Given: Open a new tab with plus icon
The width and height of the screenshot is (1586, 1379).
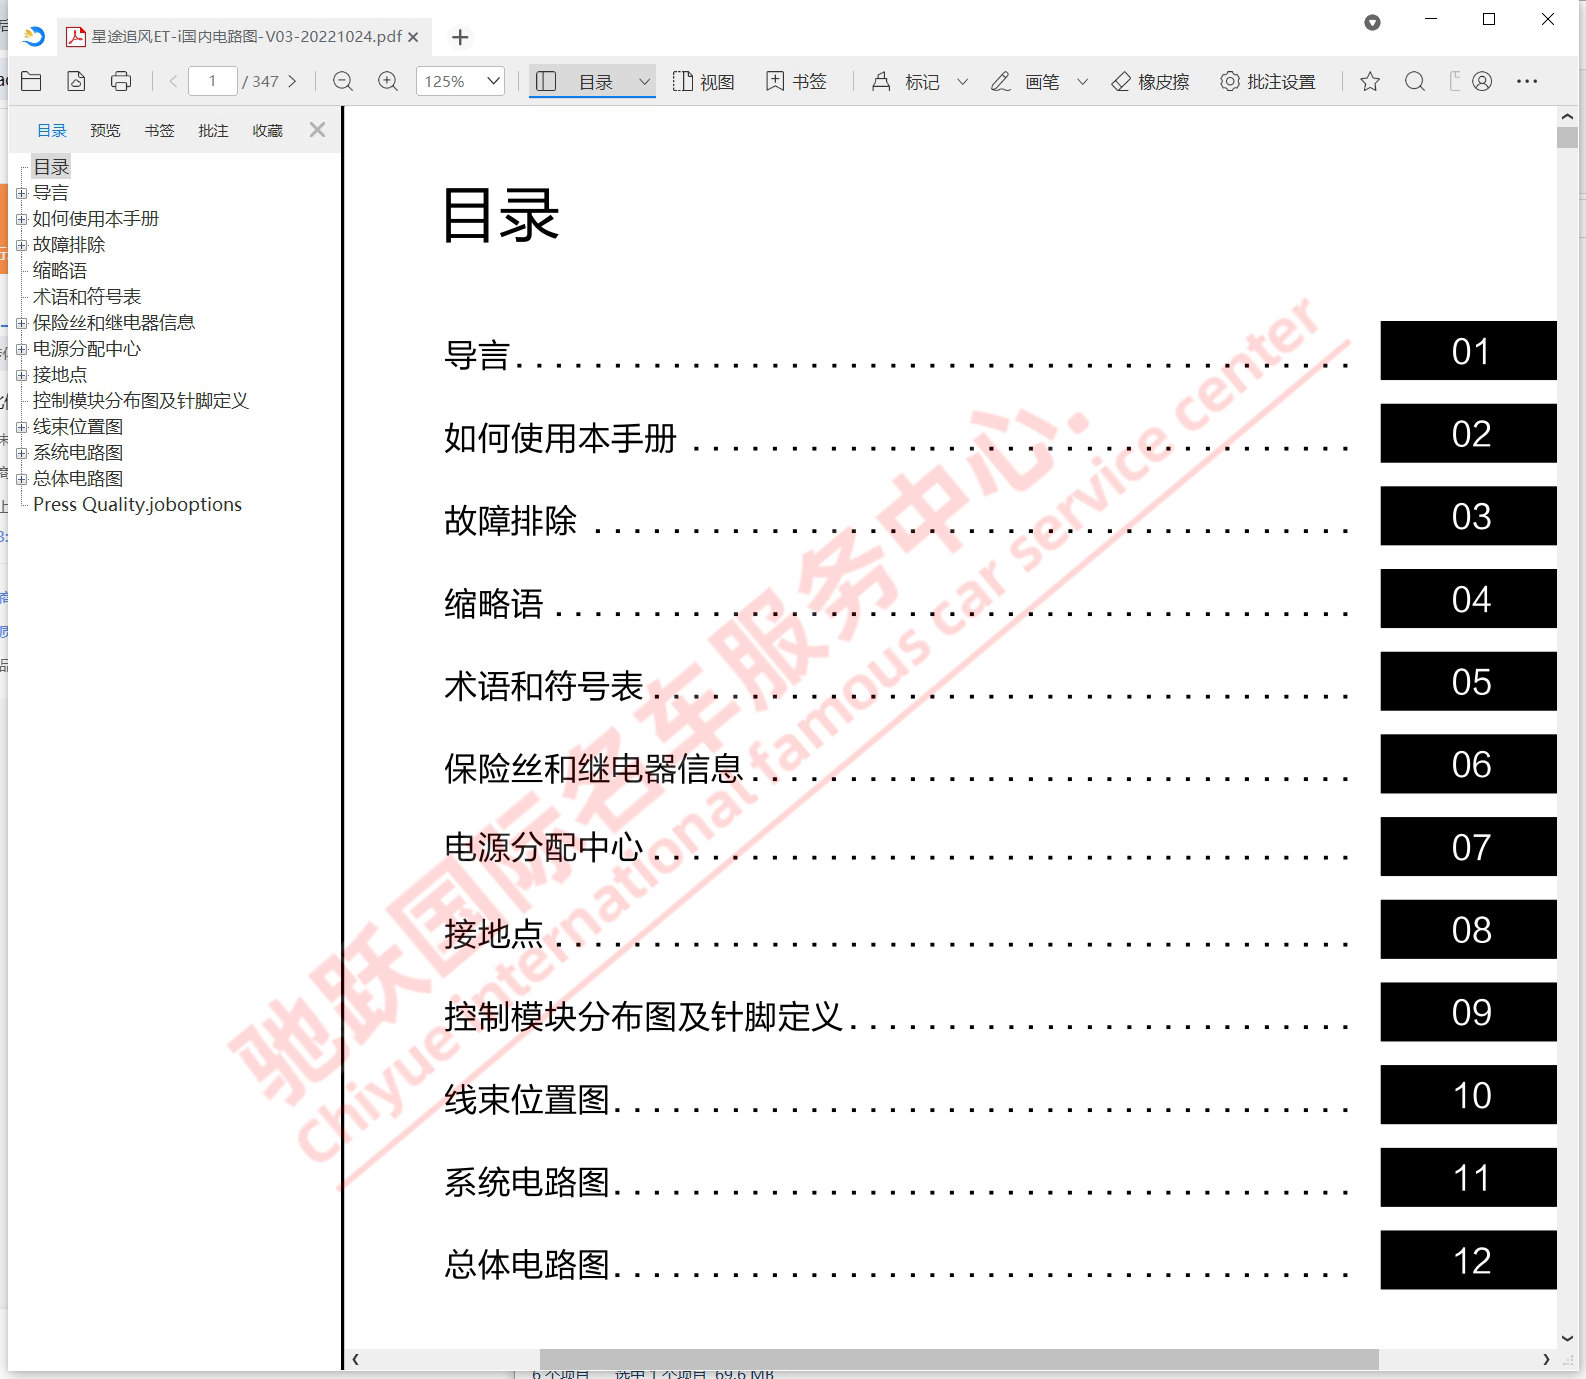Looking at the screenshot, I should pos(460,37).
